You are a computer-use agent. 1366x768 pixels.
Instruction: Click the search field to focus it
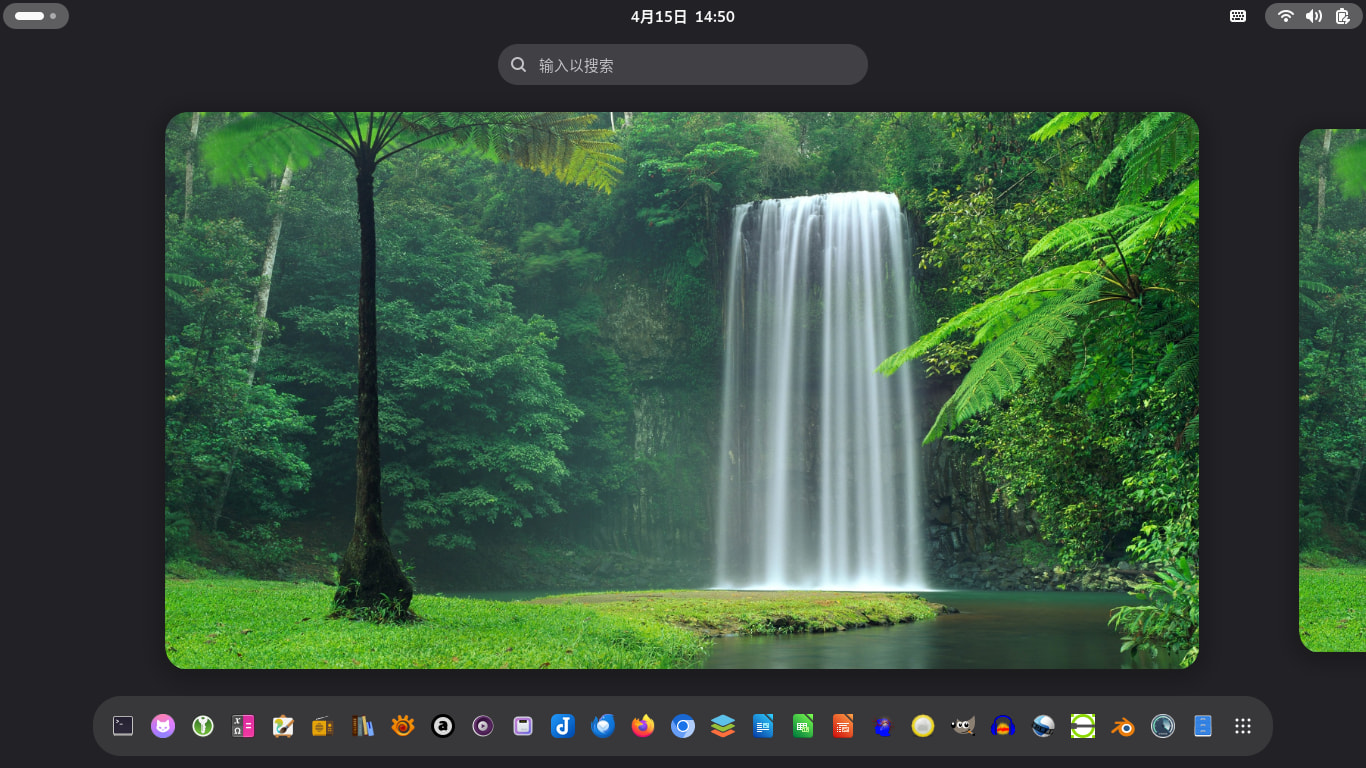tap(682, 65)
